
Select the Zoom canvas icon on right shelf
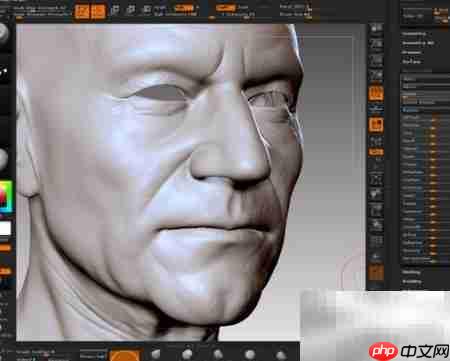coord(376,60)
